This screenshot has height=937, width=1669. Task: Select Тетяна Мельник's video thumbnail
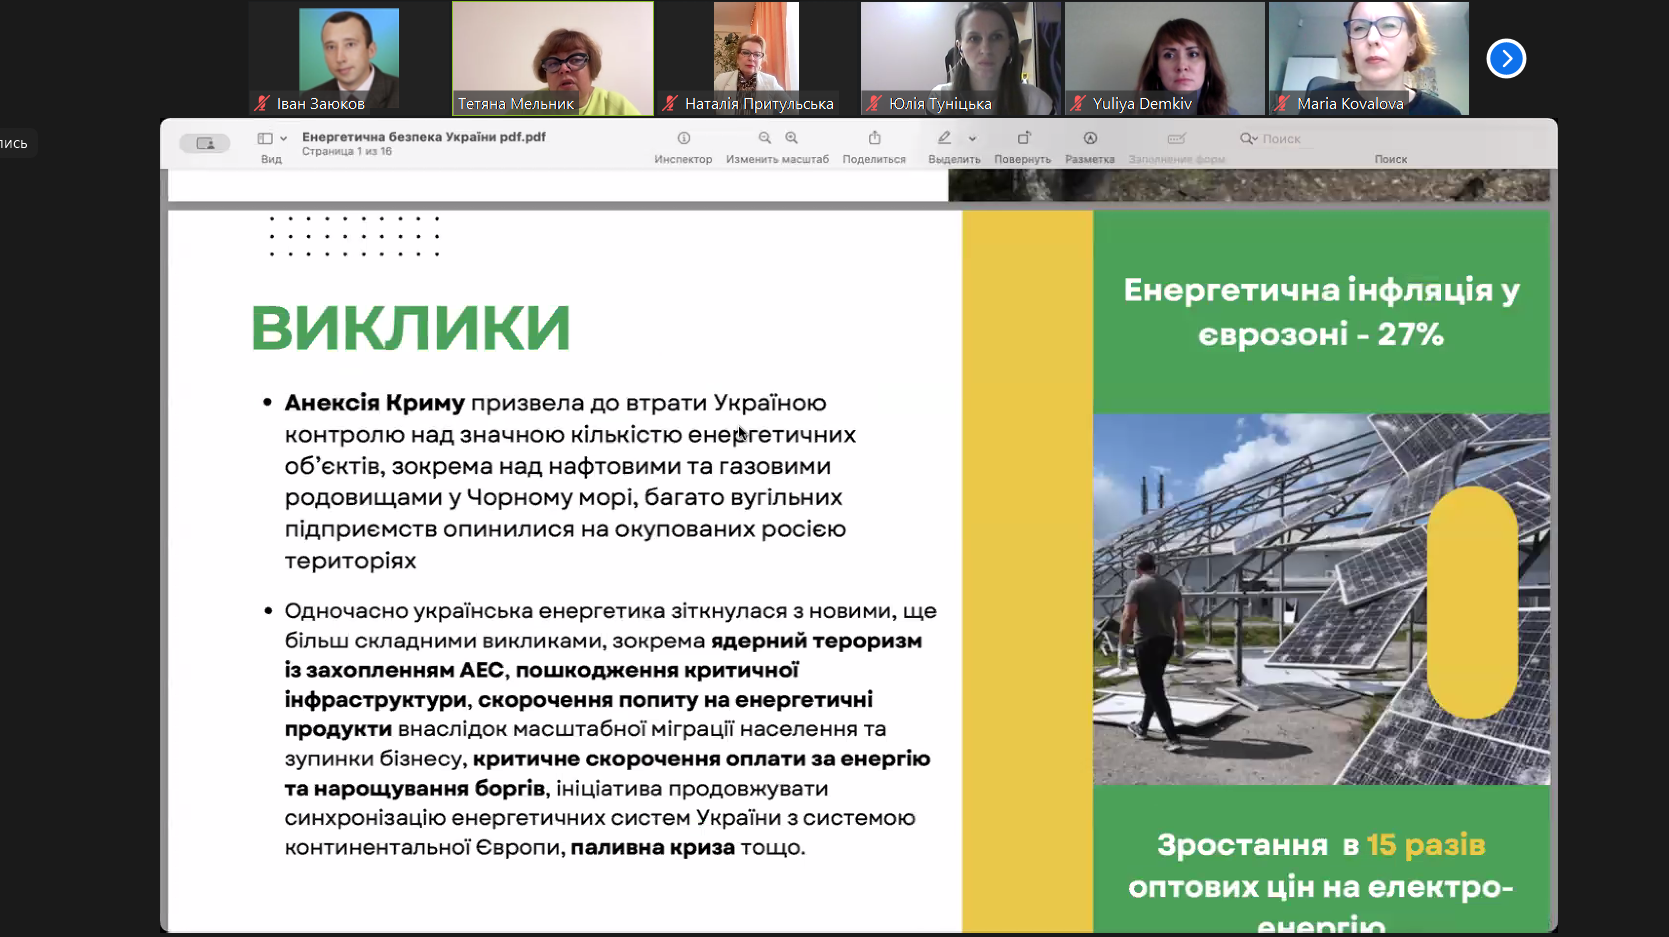[x=552, y=58]
